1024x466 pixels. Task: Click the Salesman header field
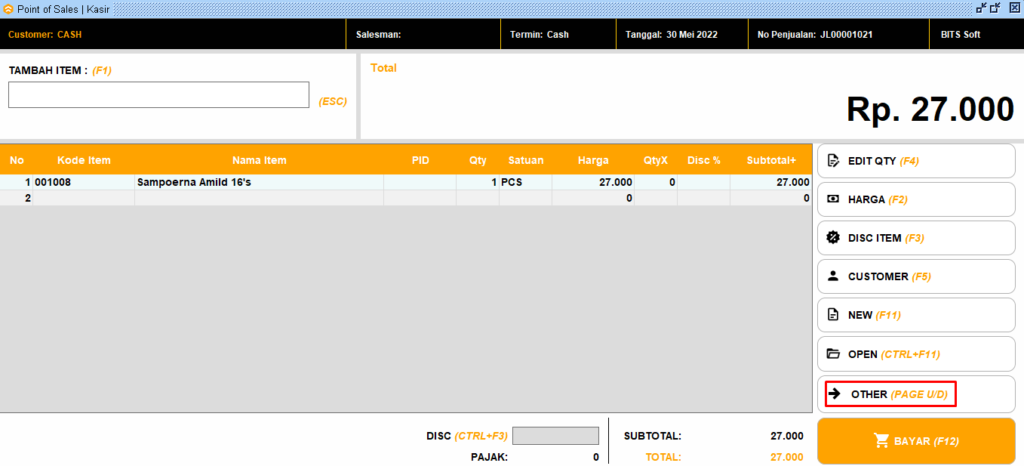(423, 35)
